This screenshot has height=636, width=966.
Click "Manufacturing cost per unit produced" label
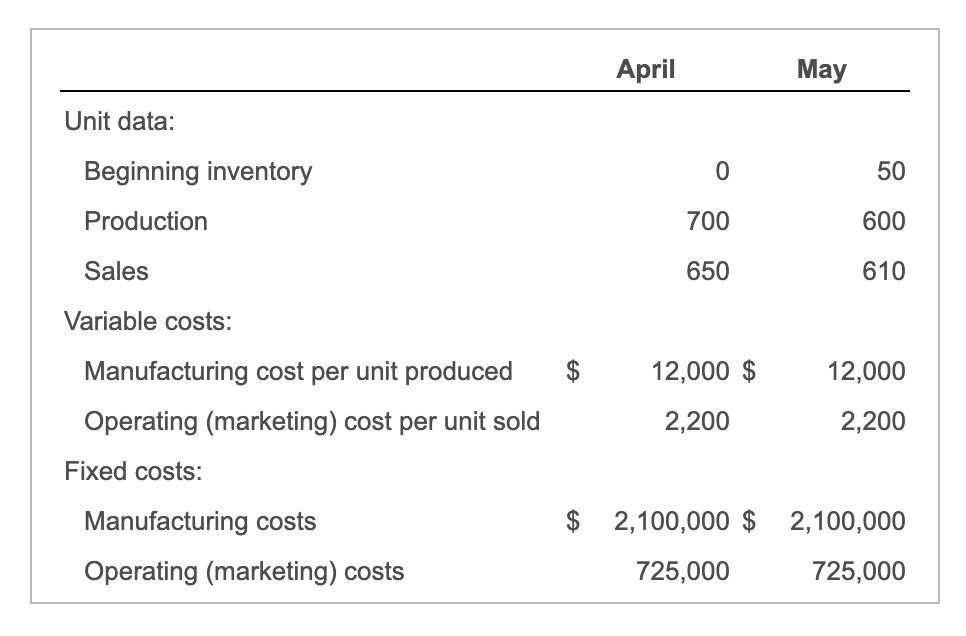pyautogui.click(x=298, y=371)
